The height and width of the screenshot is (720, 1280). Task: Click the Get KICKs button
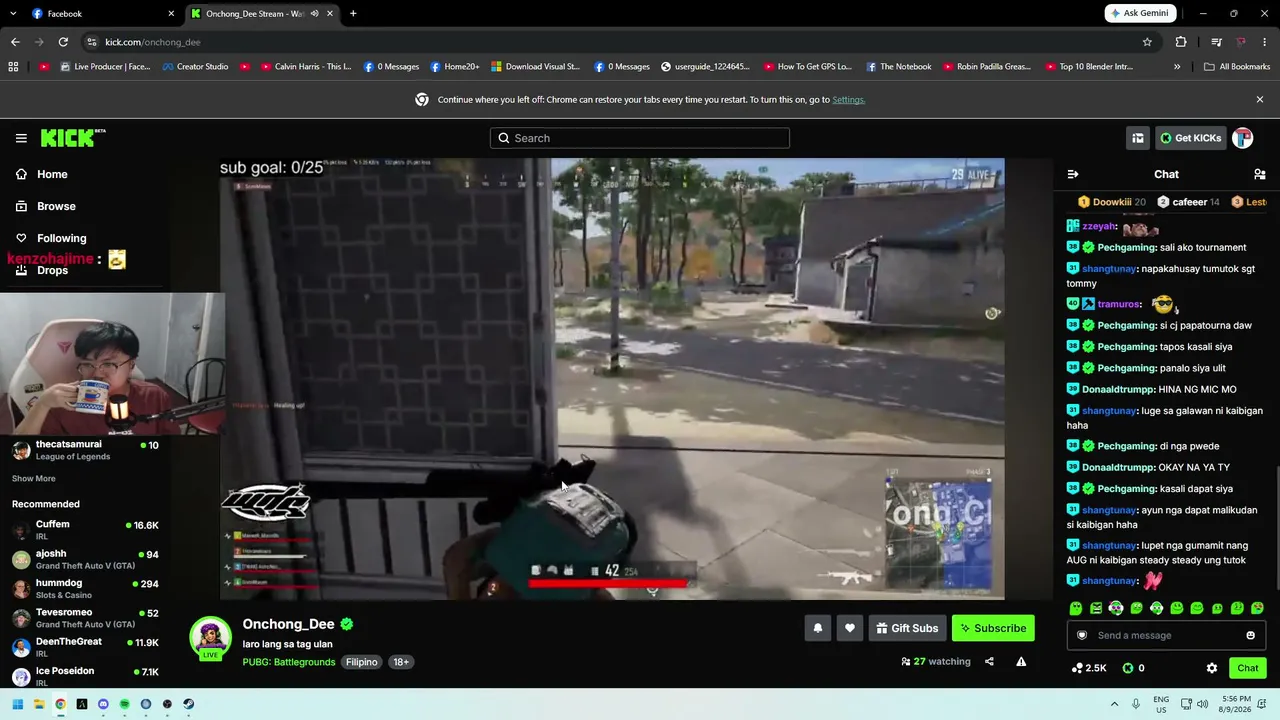[1190, 138]
